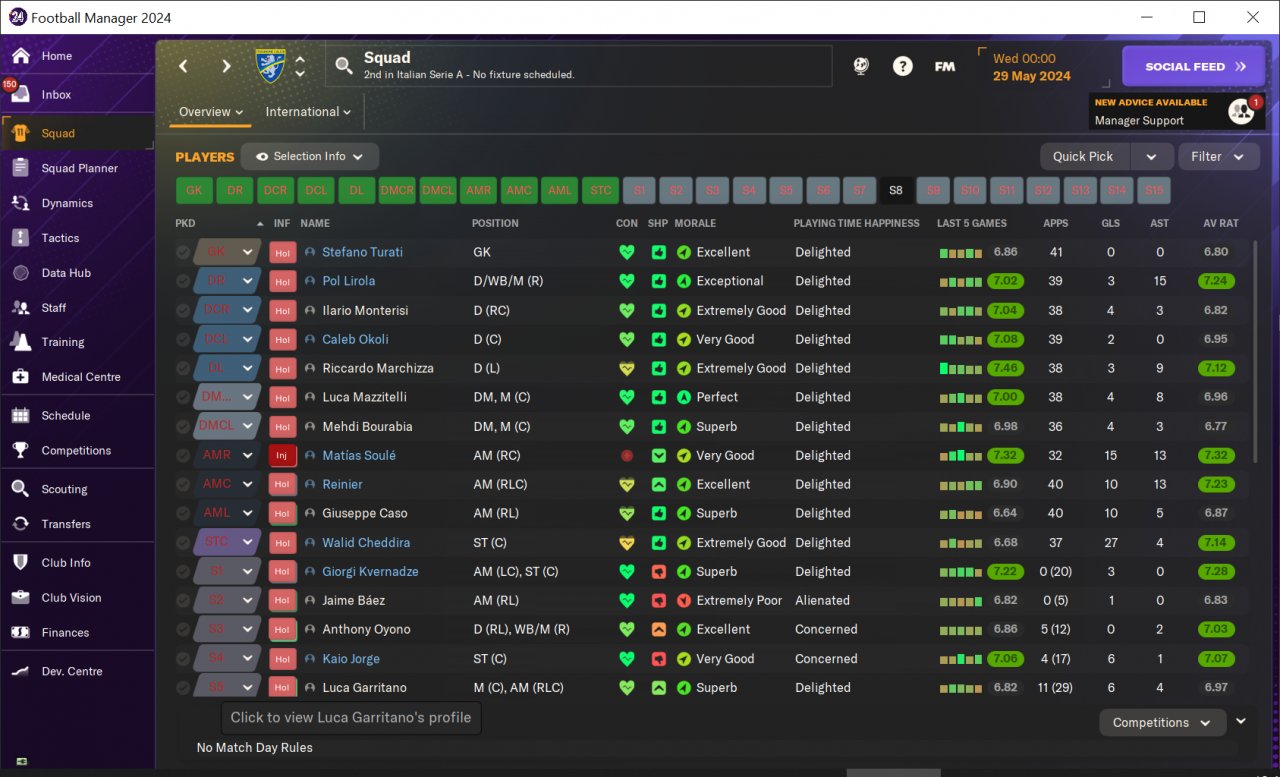Toggle selection tick for Caleb Okoli
Screen dimensions: 1280x777
click(x=183, y=340)
